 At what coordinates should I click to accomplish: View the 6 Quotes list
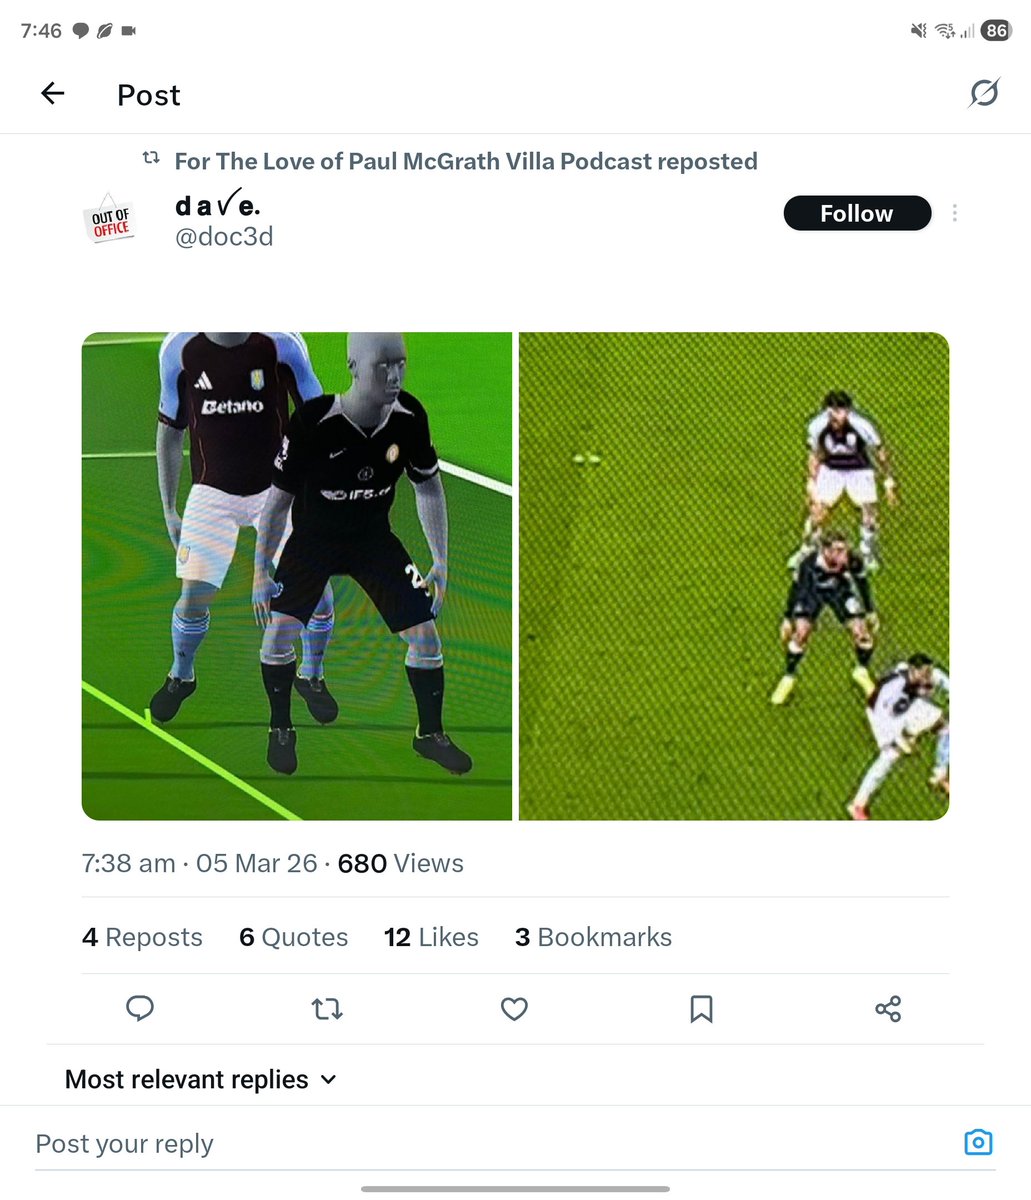(294, 937)
